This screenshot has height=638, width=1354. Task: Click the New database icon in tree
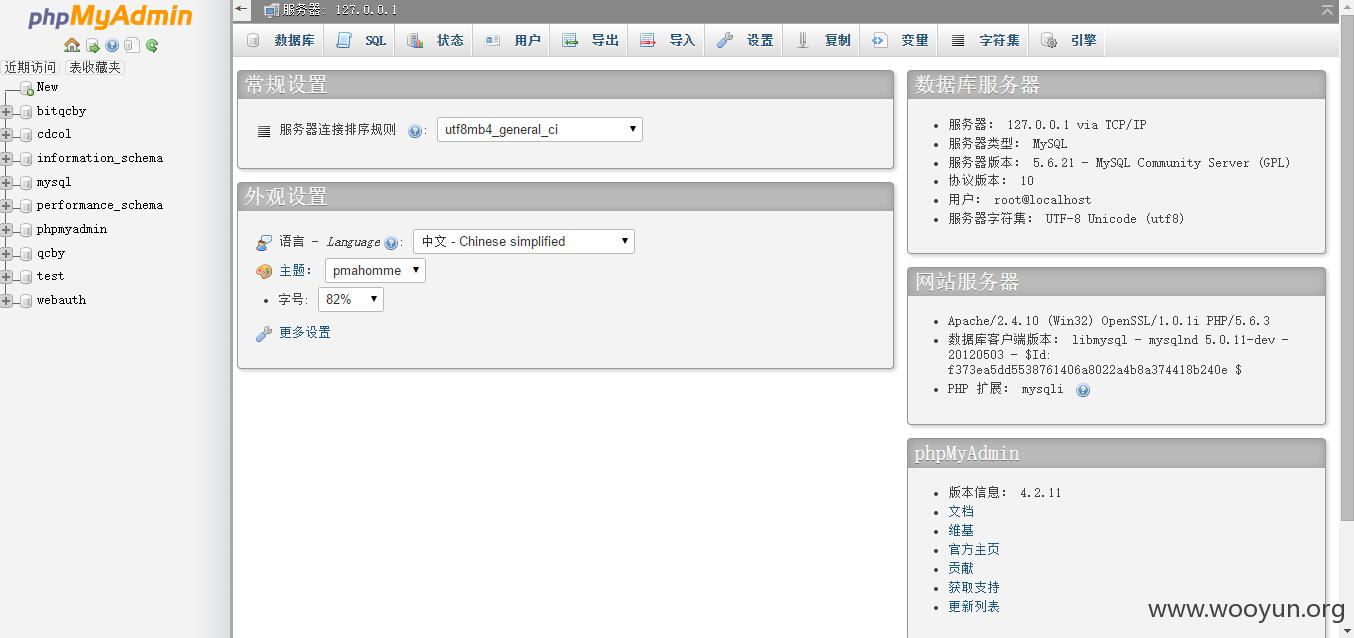(x=27, y=88)
